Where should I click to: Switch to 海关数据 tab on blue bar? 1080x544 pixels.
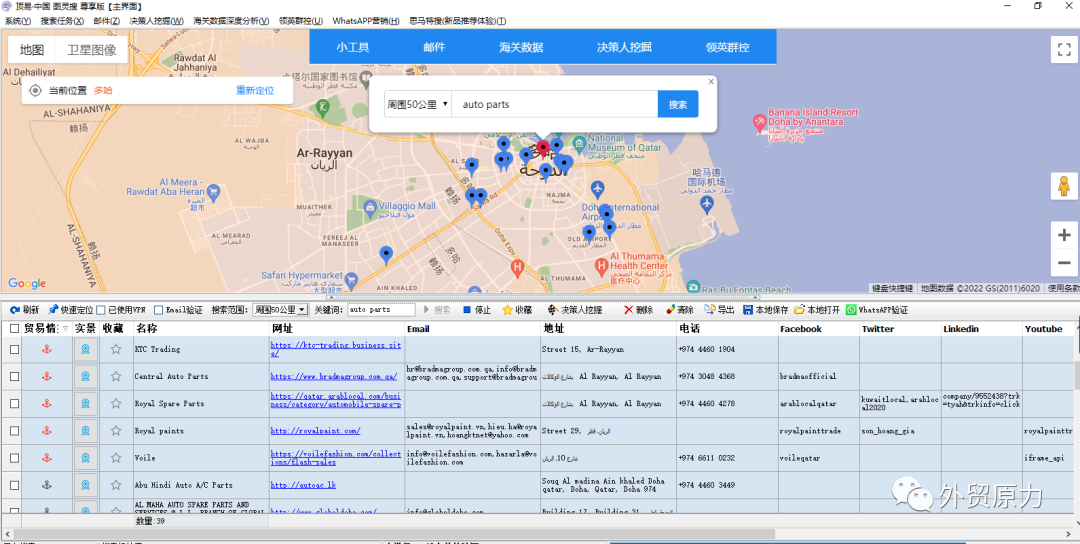point(521,48)
